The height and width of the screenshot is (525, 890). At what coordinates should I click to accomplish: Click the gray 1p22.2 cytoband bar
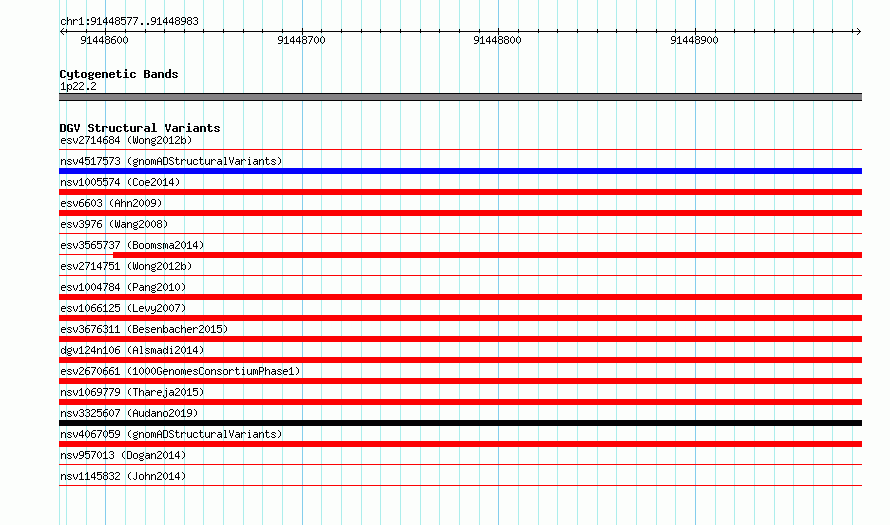point(460,97)
